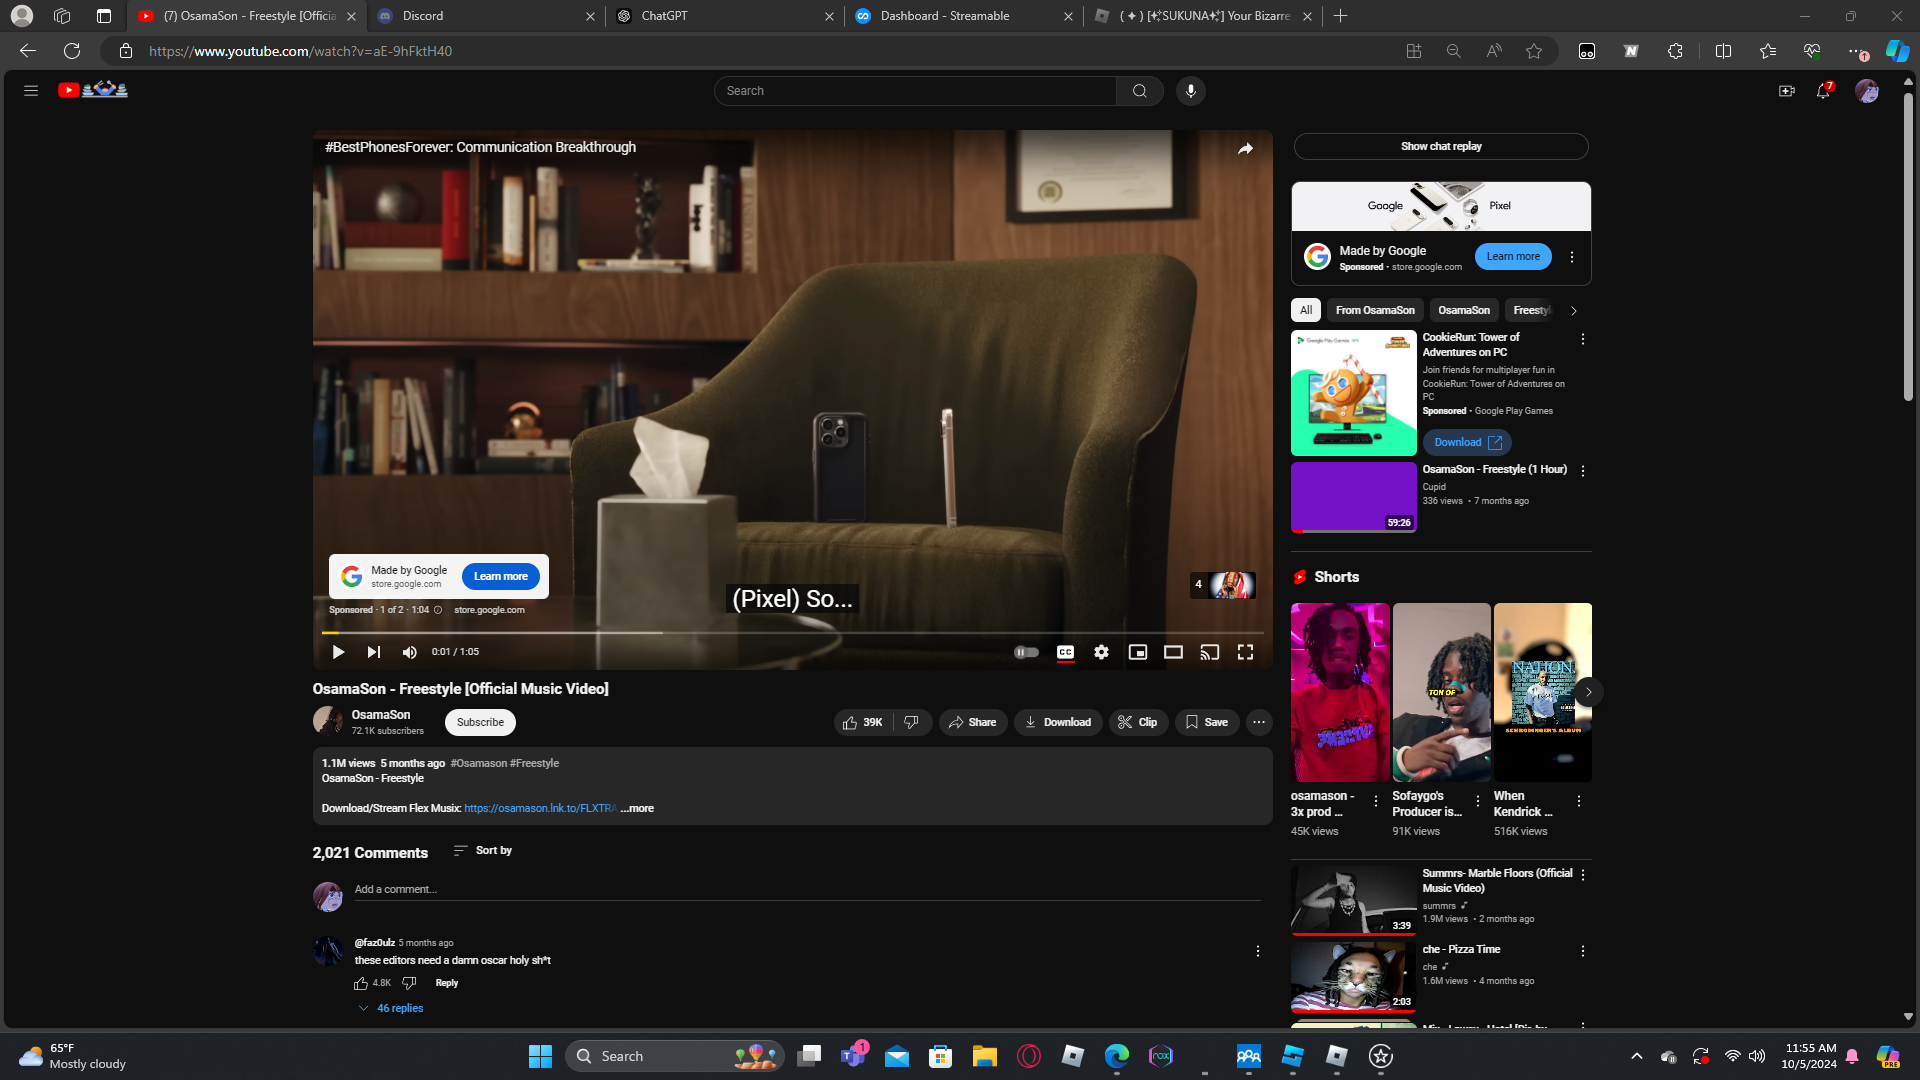Expand video description with ...more
Viewport: 1920px width, 1080px height.
(x=637, y=808)
